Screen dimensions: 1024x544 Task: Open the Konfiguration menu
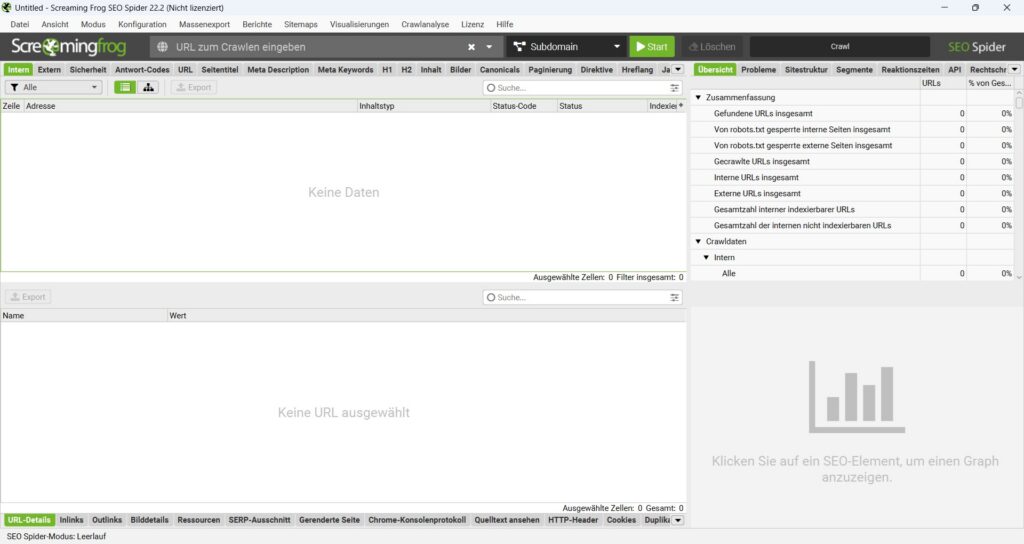click(142, 24)
